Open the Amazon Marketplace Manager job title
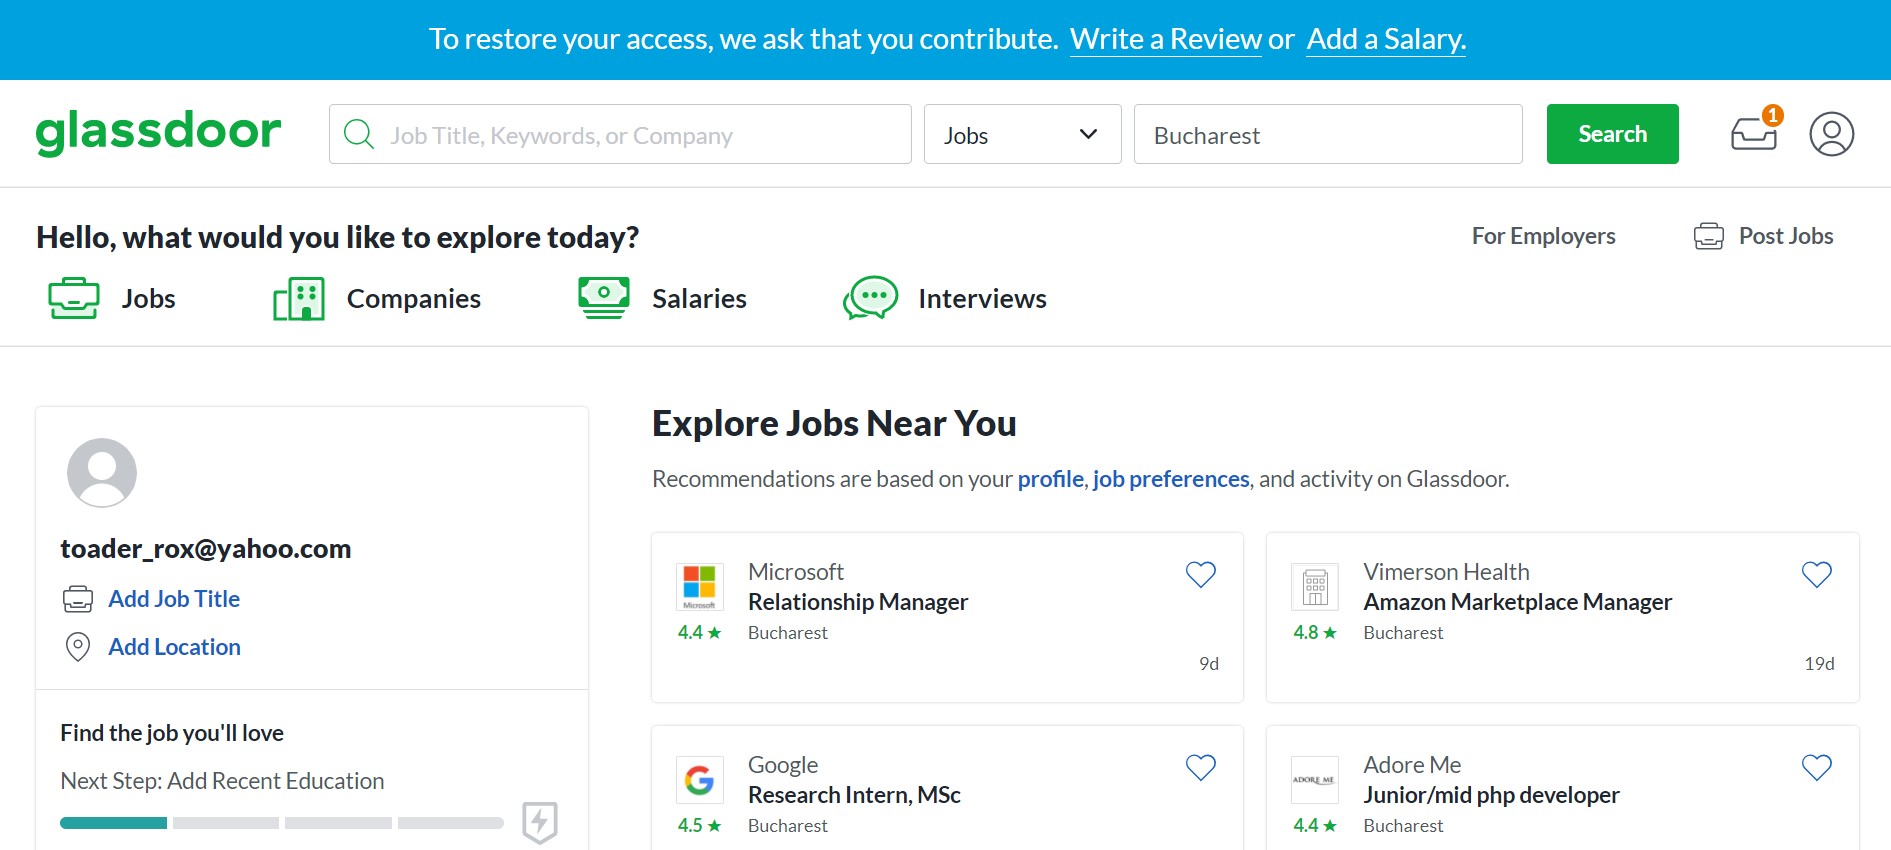The width and height of the screenshot is (1891, 850). [x=1518, y=602]
